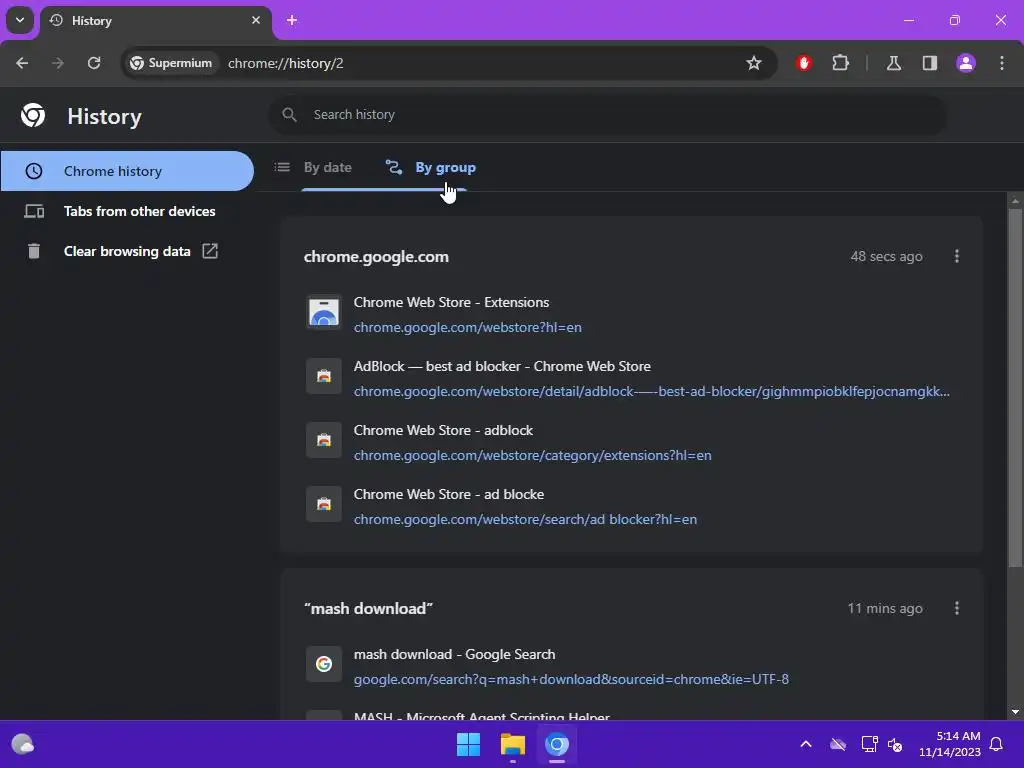This screenshot has height=768, width=1024.
Task: Click the scrollbar down arrow
Action: (x=1015, y=712)
